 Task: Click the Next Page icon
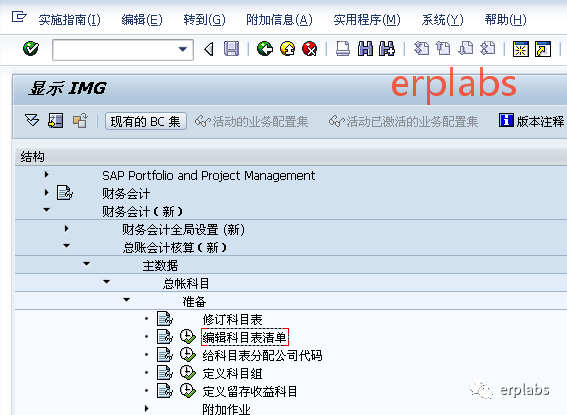tap(466, 48)
